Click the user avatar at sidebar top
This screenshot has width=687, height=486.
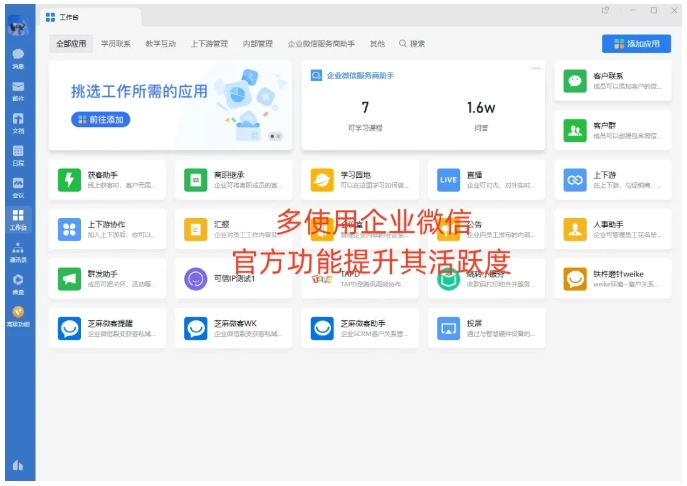click(x=18, y=26)
